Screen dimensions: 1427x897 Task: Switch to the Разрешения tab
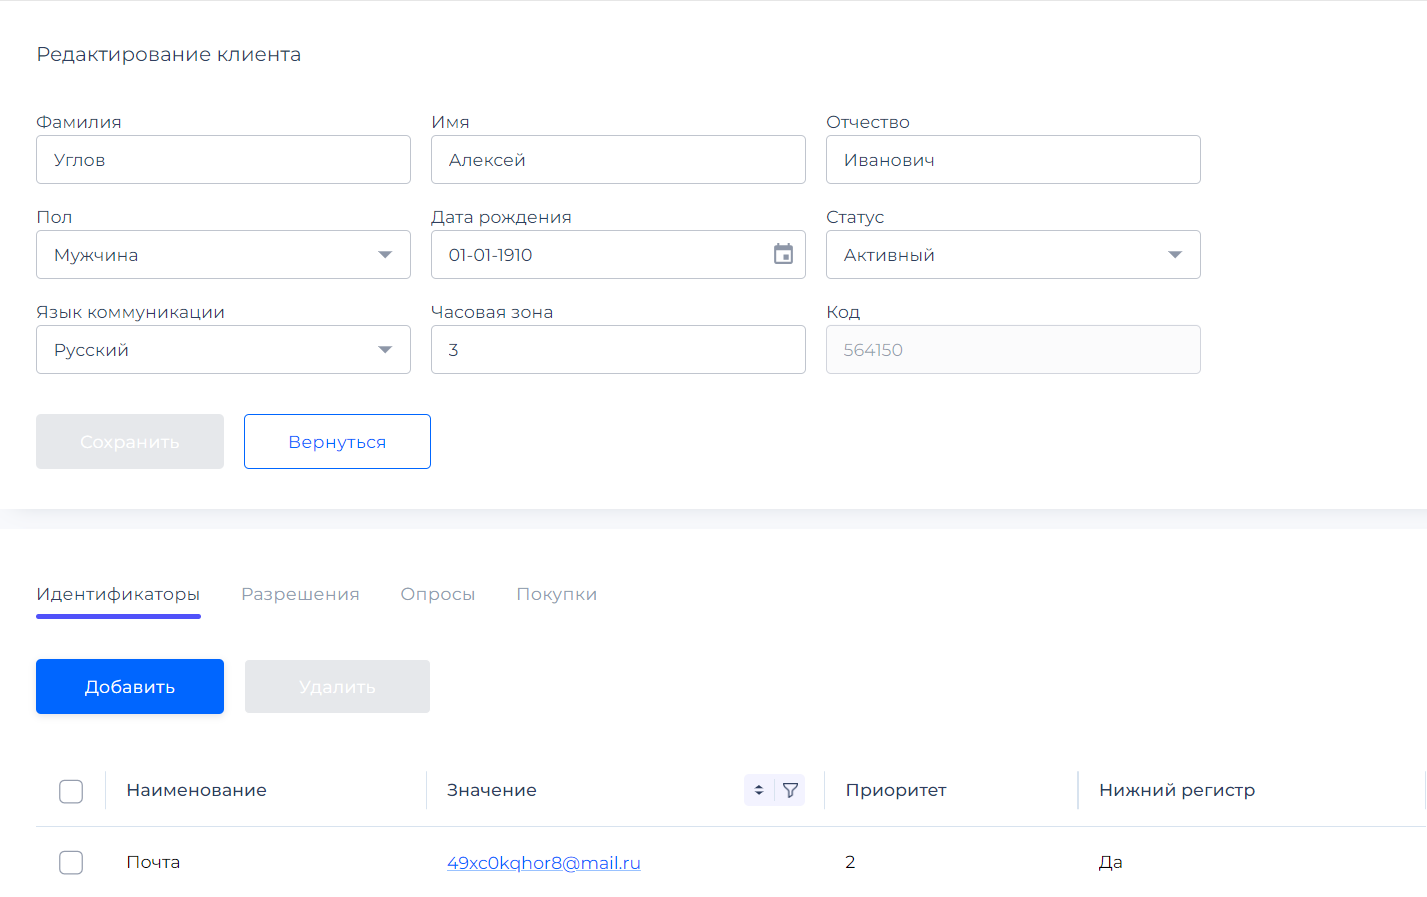[x=300, y=594]
